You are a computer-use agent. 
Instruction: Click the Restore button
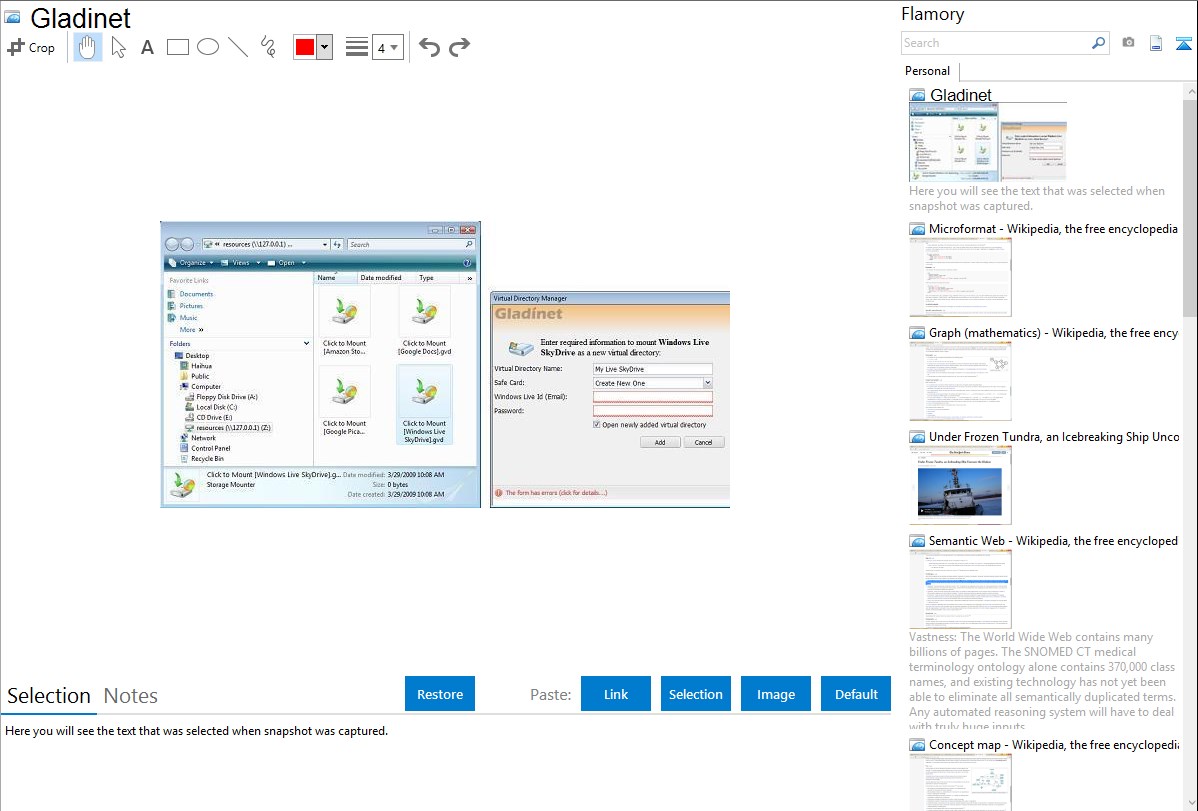pos(440,694)
